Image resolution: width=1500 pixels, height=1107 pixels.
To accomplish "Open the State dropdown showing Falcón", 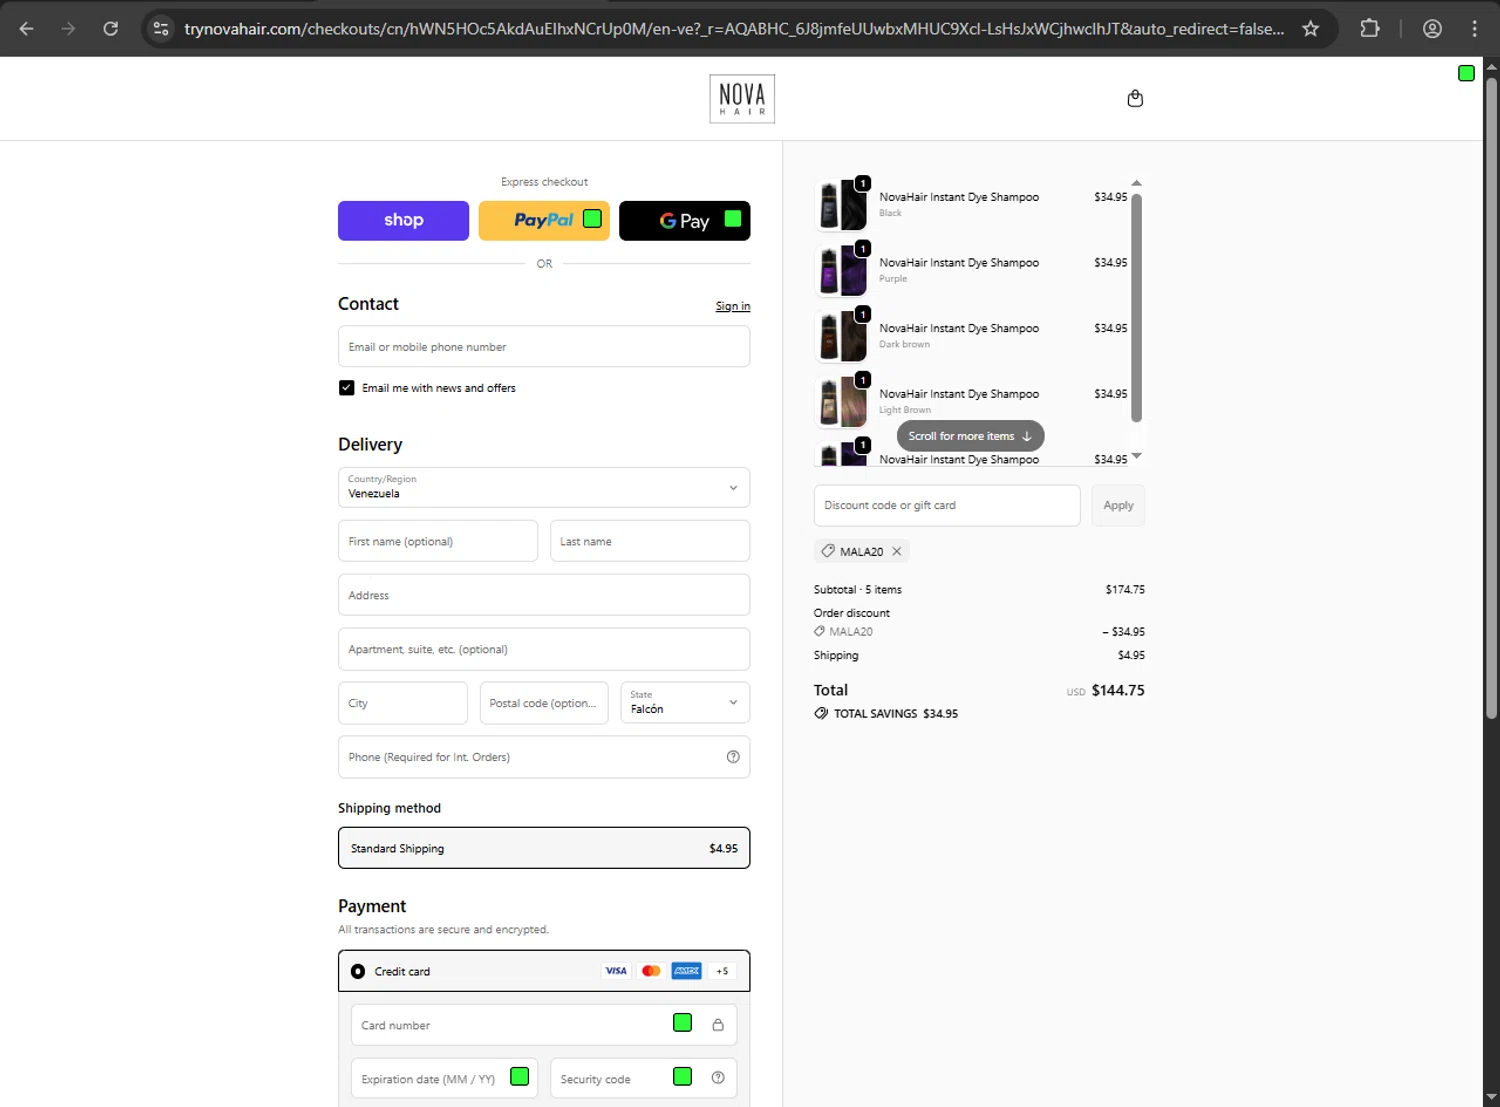I will [x=685, y=702].
